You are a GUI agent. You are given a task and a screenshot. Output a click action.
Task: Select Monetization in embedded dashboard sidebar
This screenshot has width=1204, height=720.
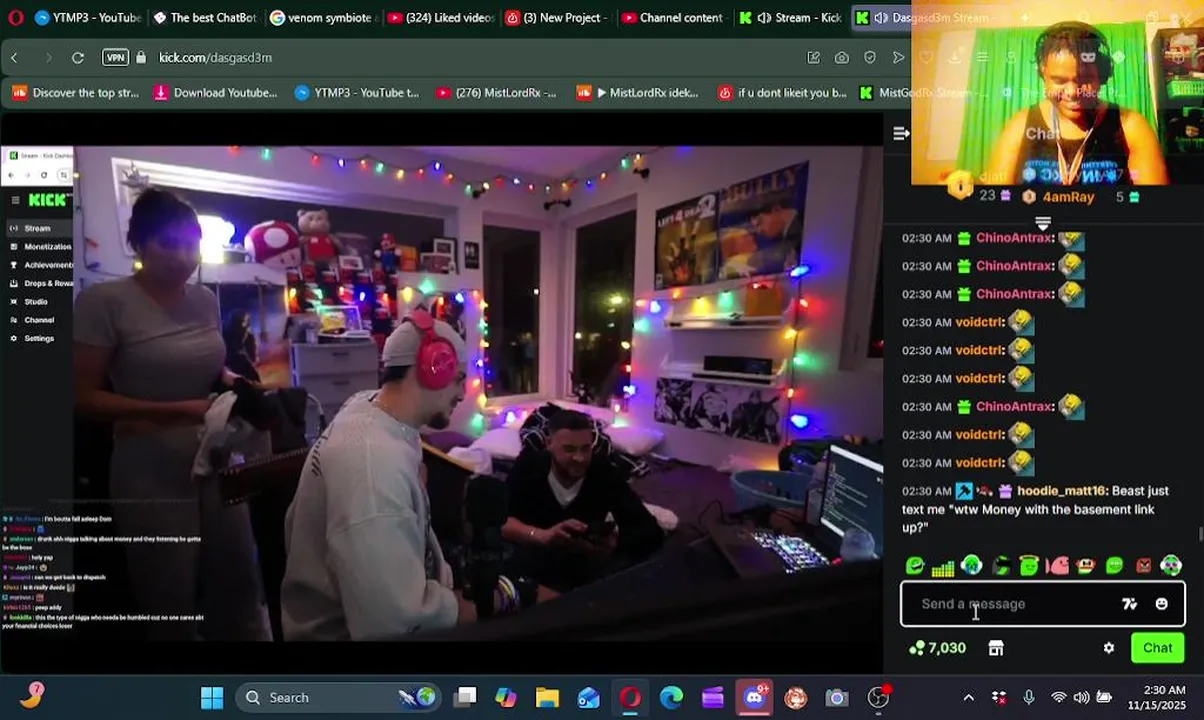coord(40,247)
